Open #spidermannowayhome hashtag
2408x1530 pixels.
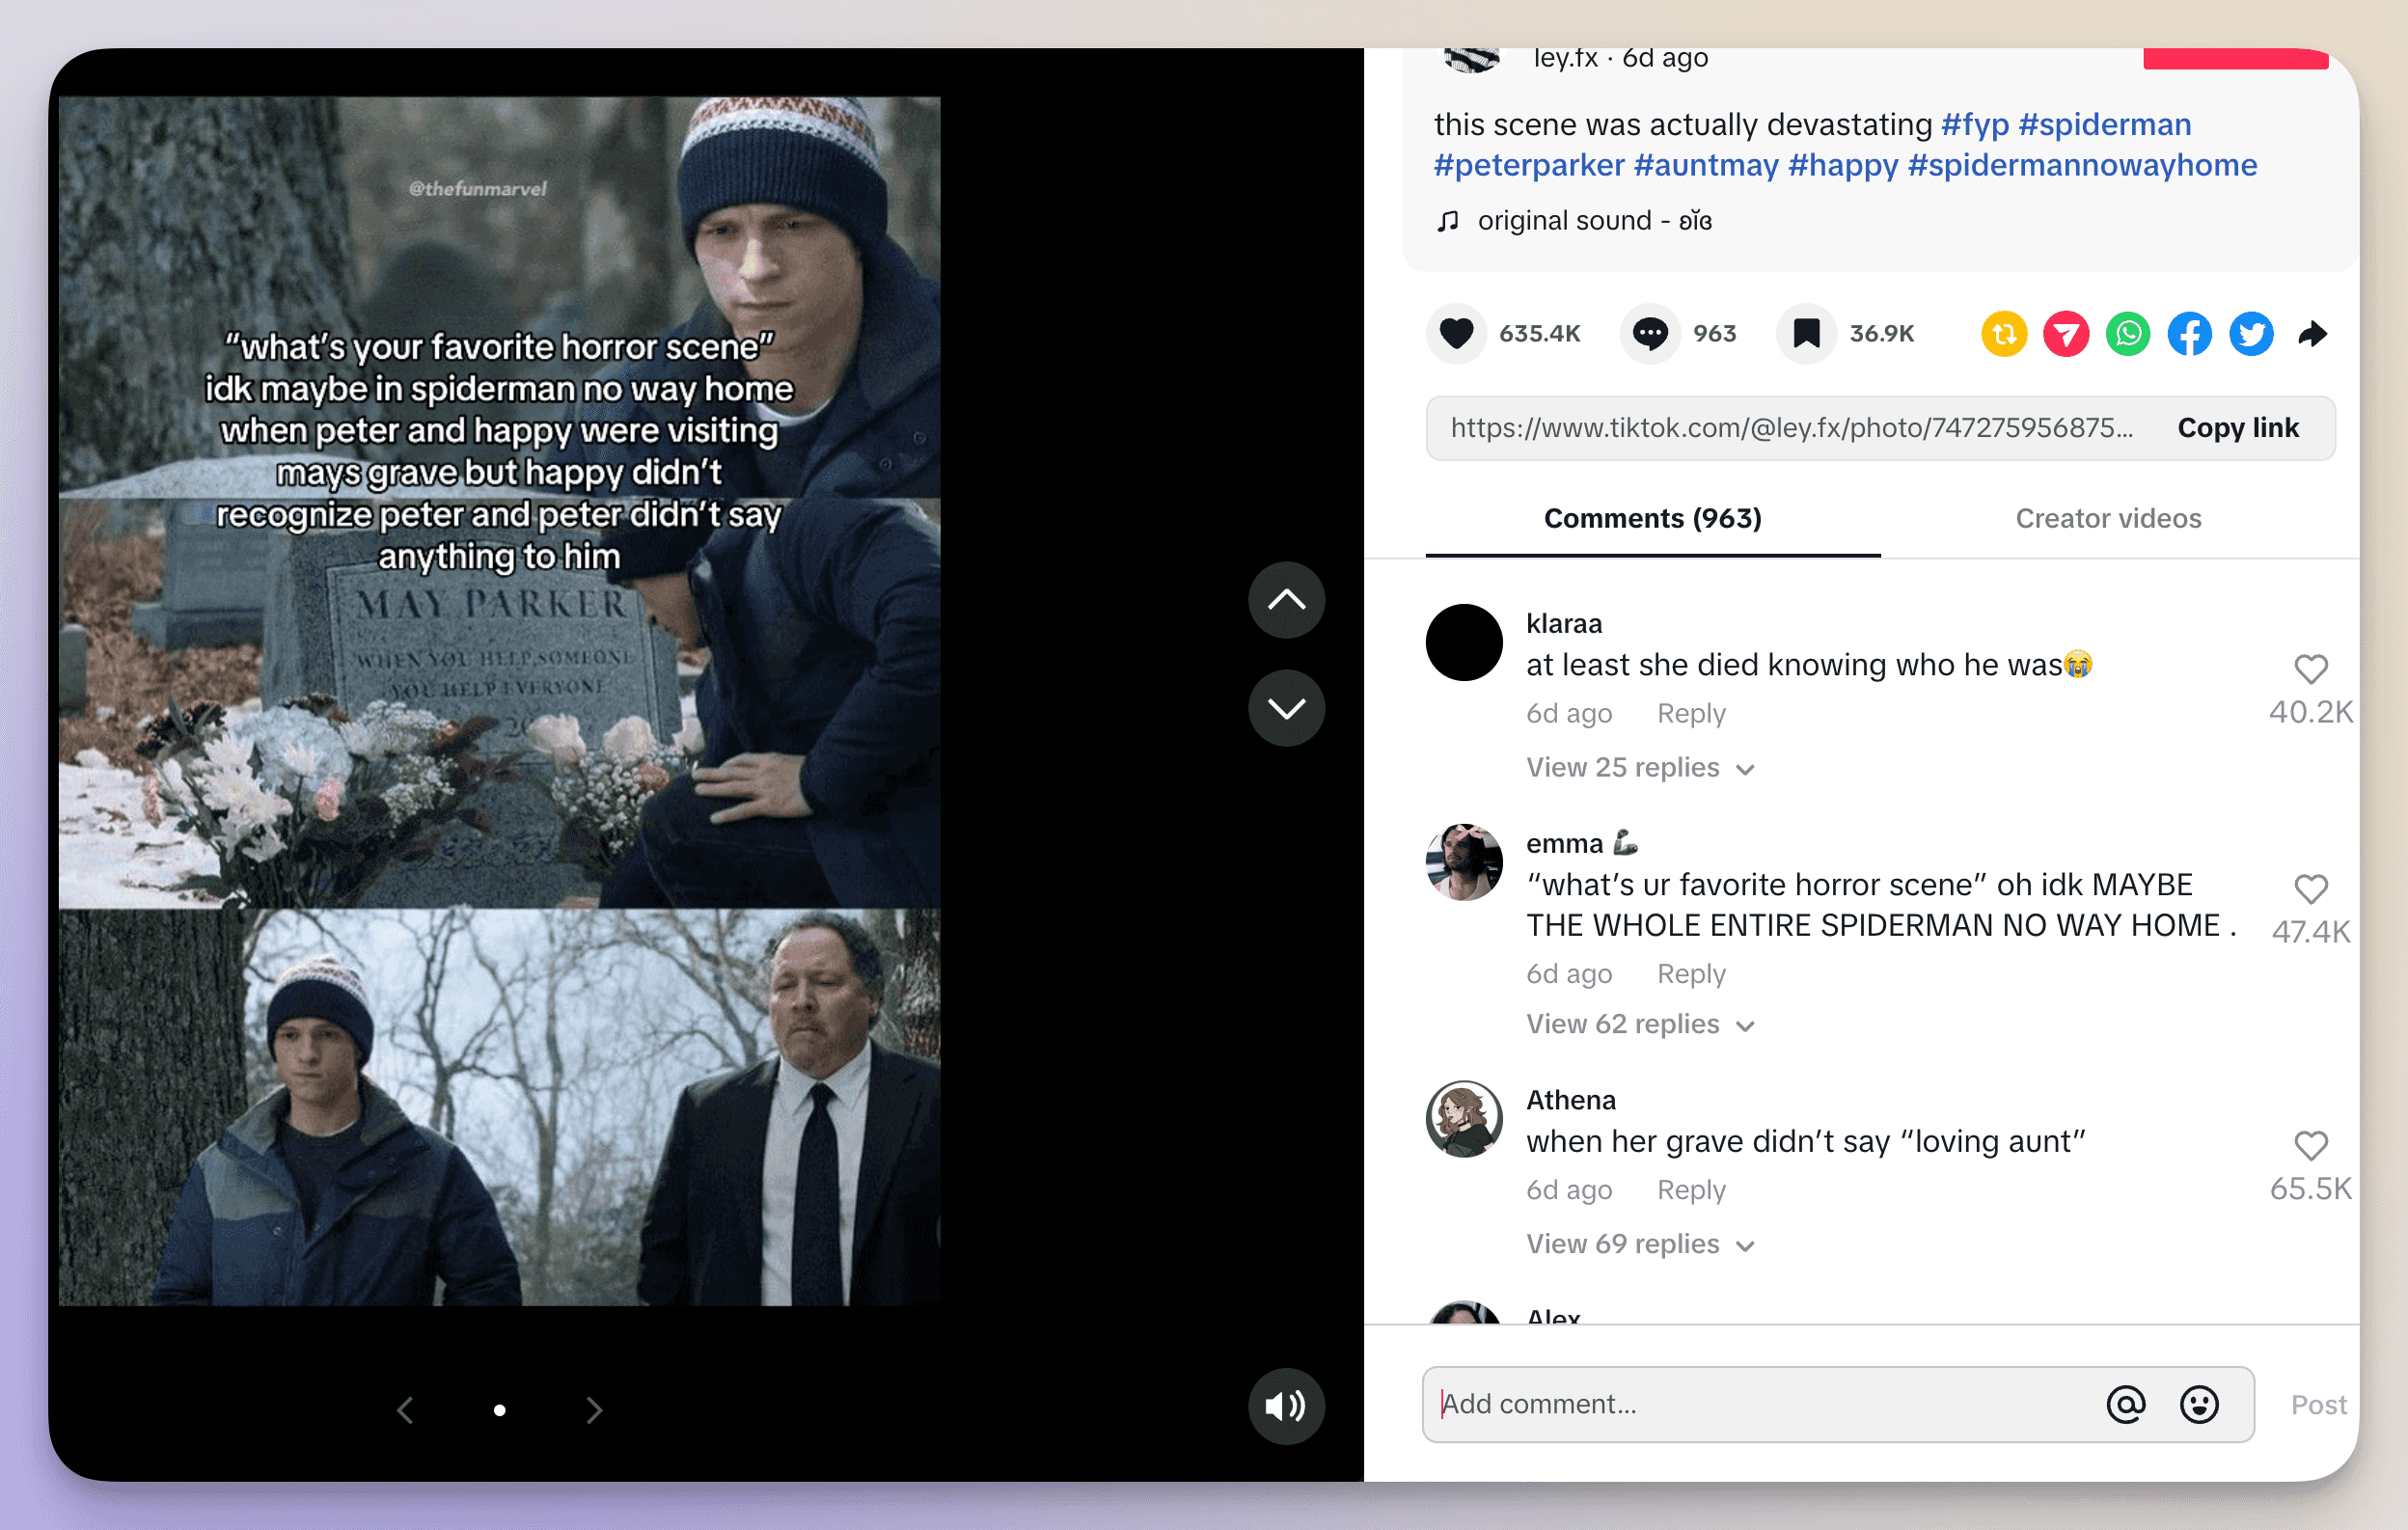(2082, 165)
